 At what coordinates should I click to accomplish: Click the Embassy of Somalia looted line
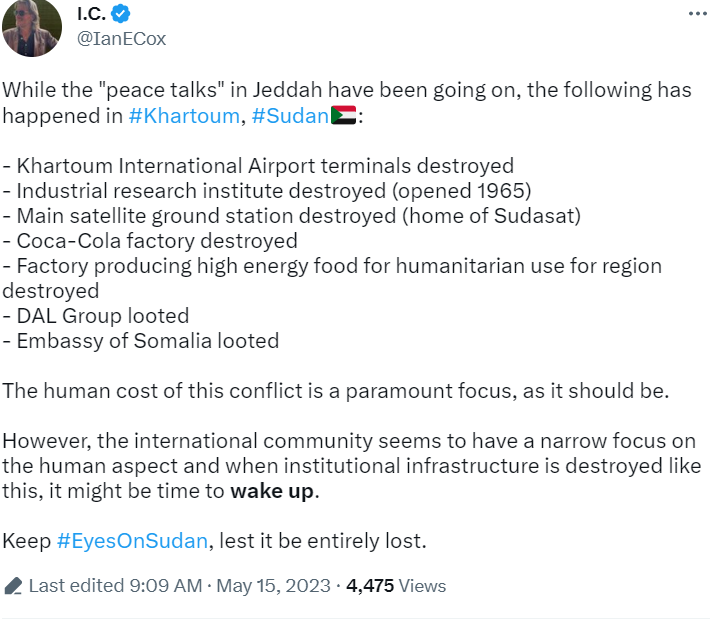[x=141, y=341]
